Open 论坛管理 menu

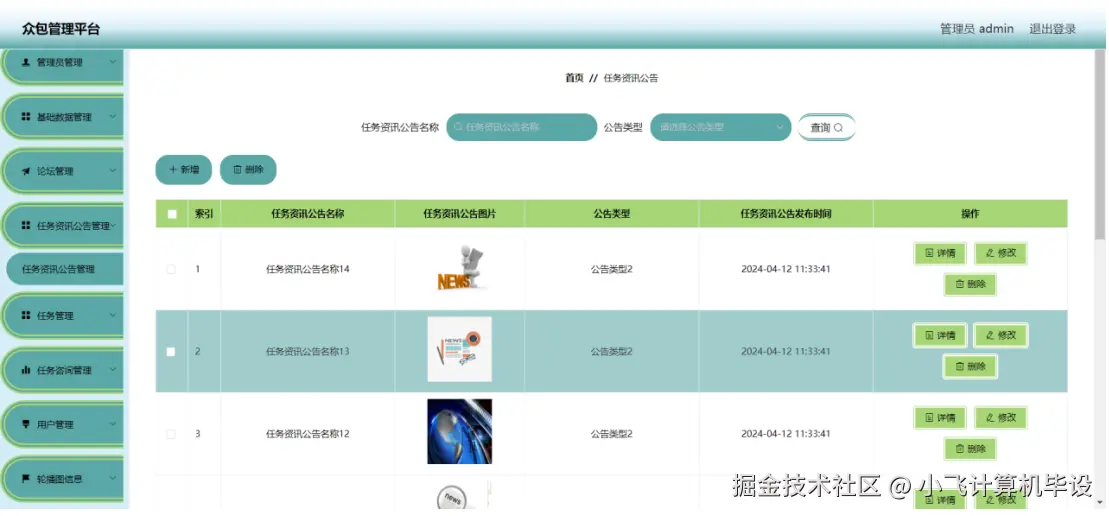coord(64,171)
